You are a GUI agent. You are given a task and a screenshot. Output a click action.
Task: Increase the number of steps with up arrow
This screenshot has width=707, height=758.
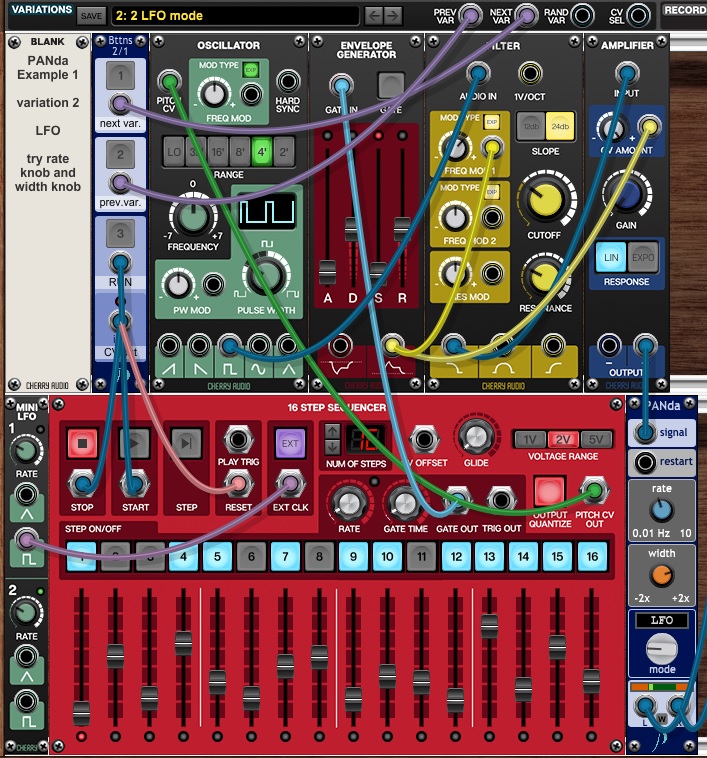(x=333, y=431)
